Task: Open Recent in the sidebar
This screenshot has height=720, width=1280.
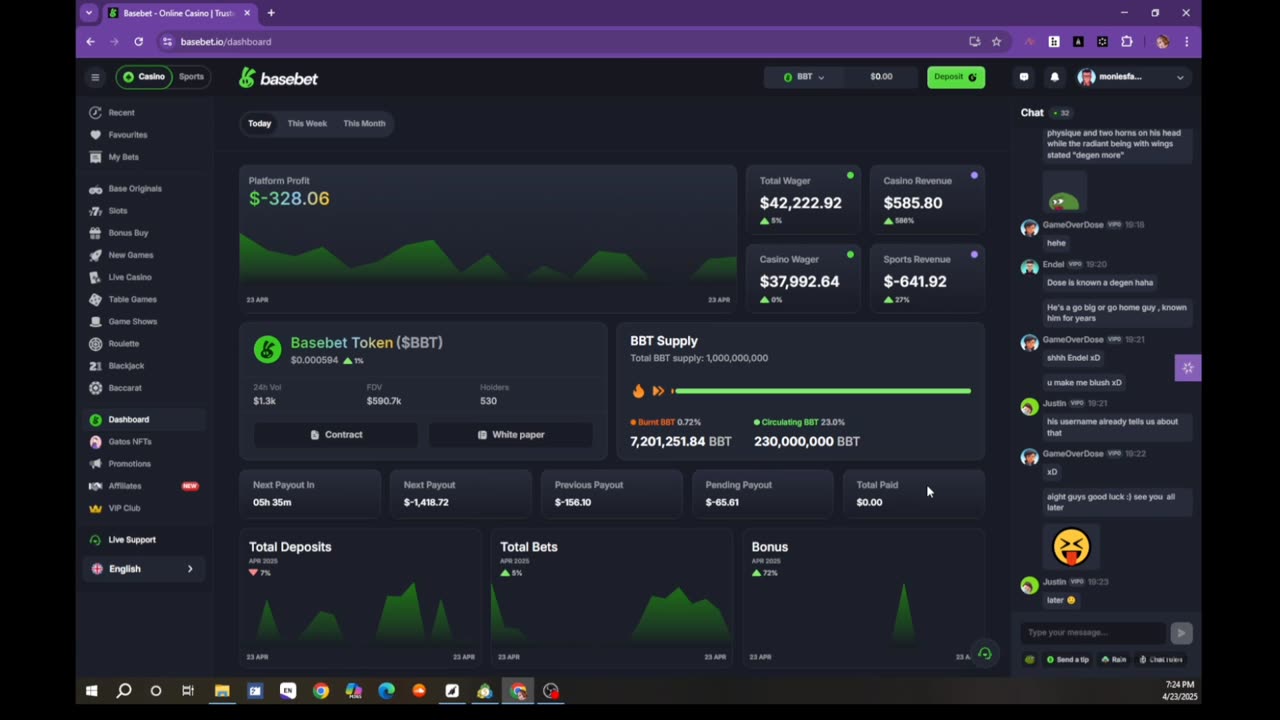Action: coord(121,113)
